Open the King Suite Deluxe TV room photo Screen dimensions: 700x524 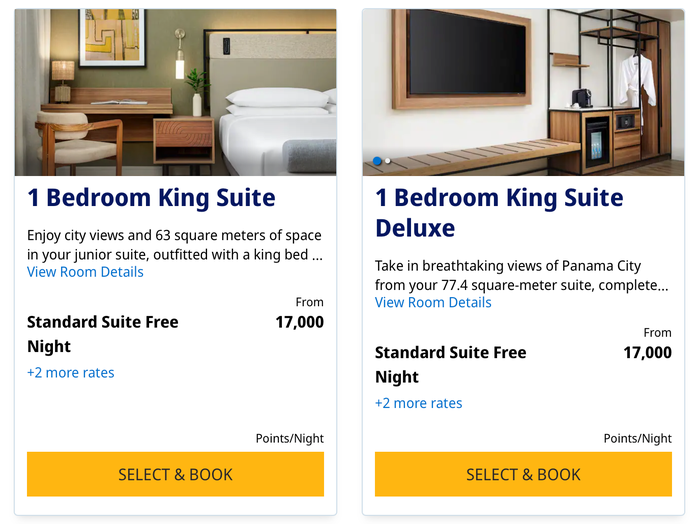523,92
